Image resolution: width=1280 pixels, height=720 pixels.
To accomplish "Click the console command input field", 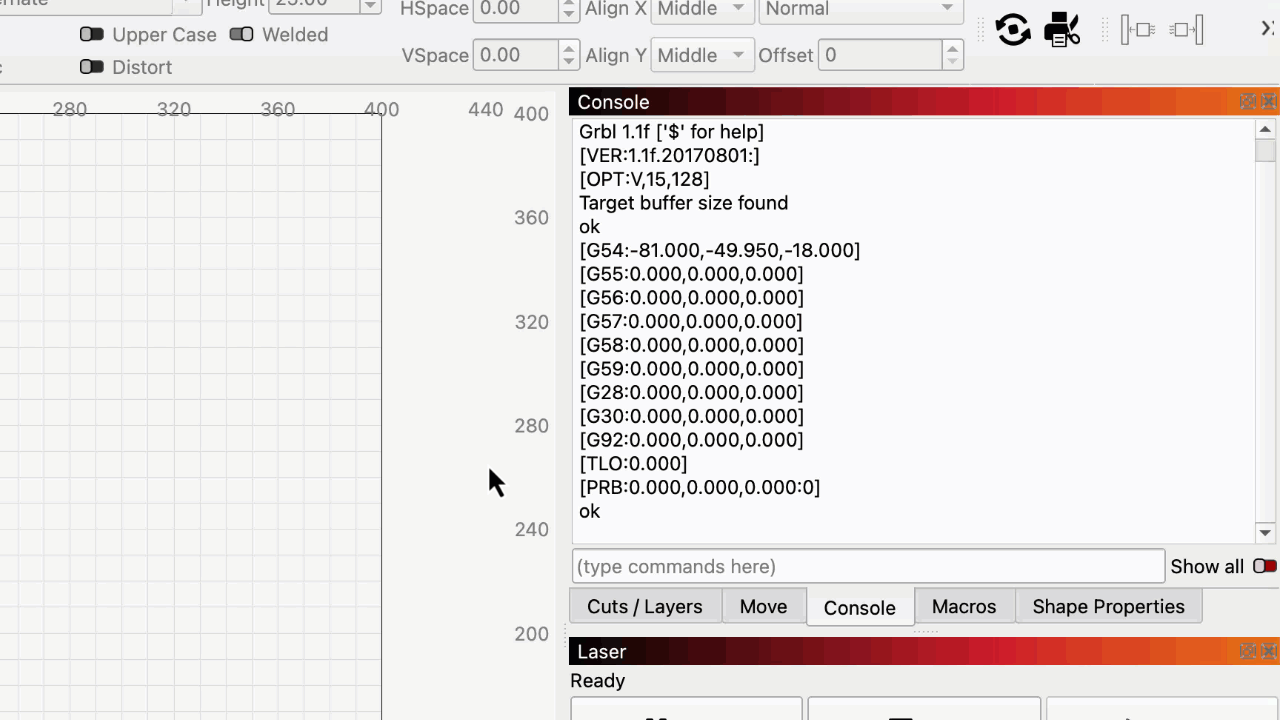I will (868, 567).
